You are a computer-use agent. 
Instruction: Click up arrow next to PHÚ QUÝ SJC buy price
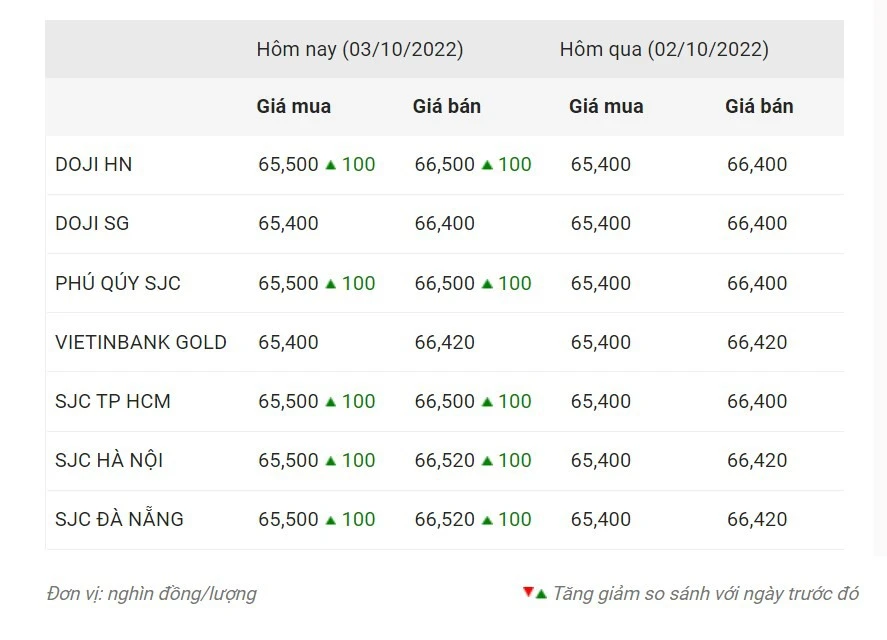(331, 284)
